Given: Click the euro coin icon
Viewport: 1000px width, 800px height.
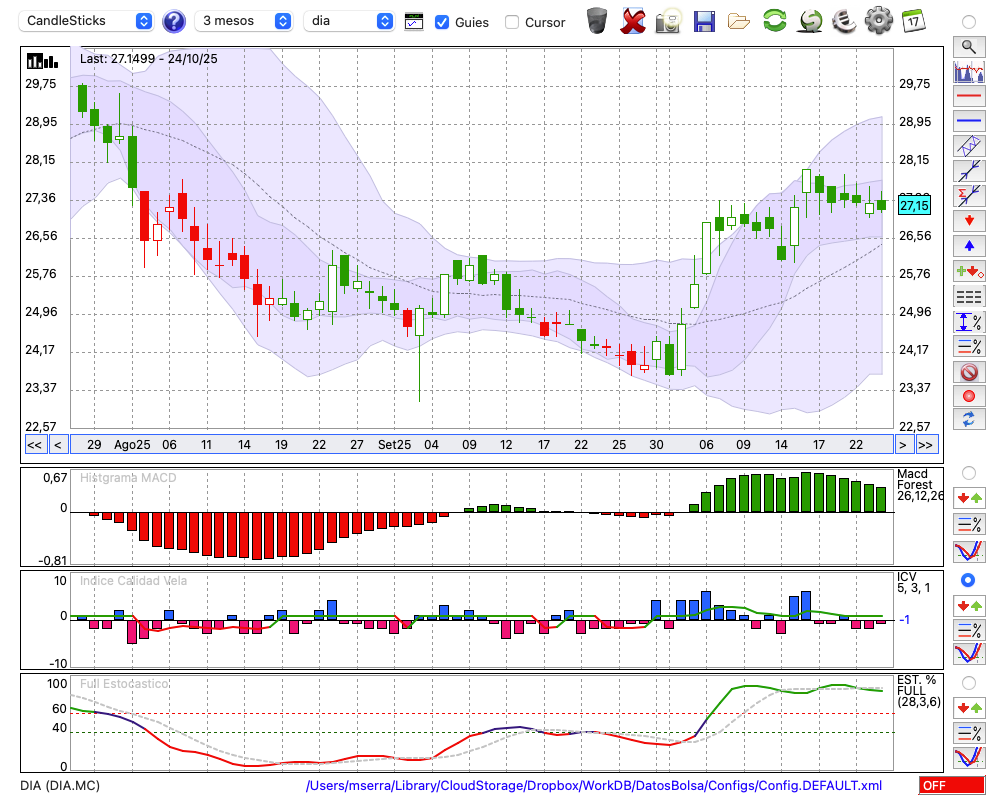Looking at the screenshot, I should coord(844,21).
